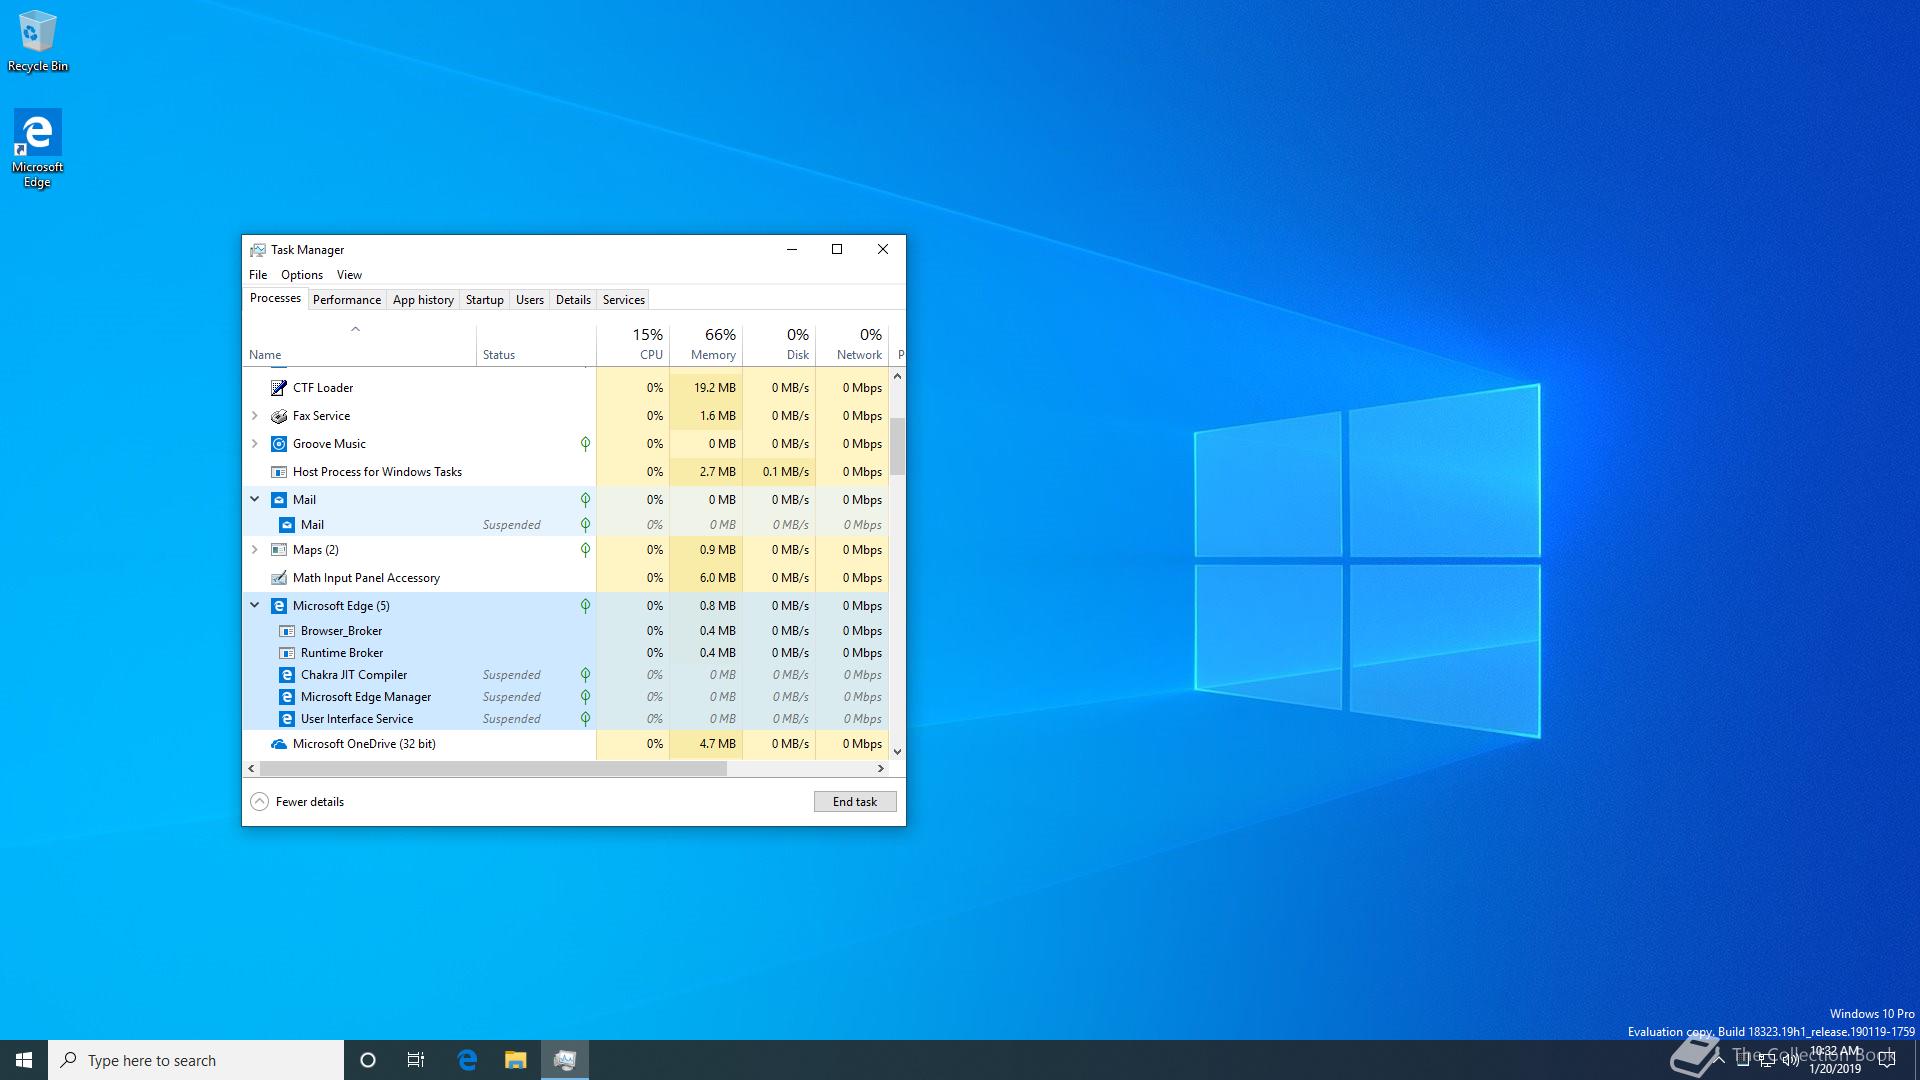The image size is (1920, 1080).
Task: Click Groove Music's green leaf status icon
Action: [585, 444]
